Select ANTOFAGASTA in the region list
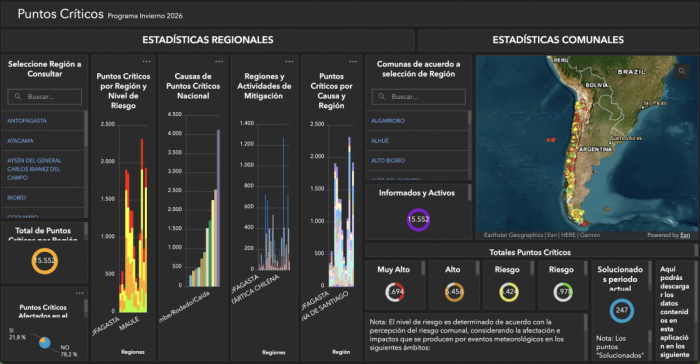 [27, 121]
